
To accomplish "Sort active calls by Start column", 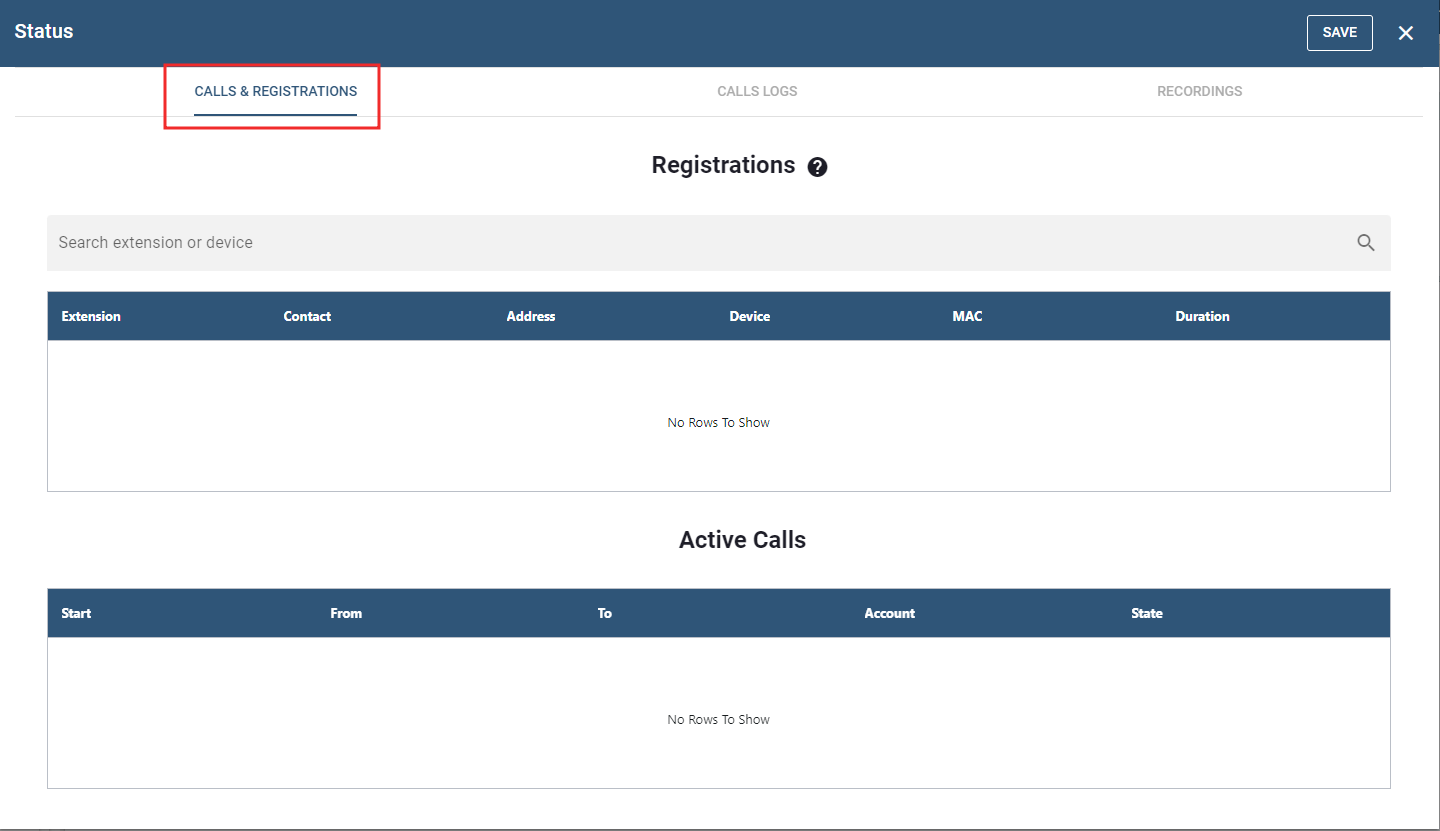I will (x=76, y=613).
